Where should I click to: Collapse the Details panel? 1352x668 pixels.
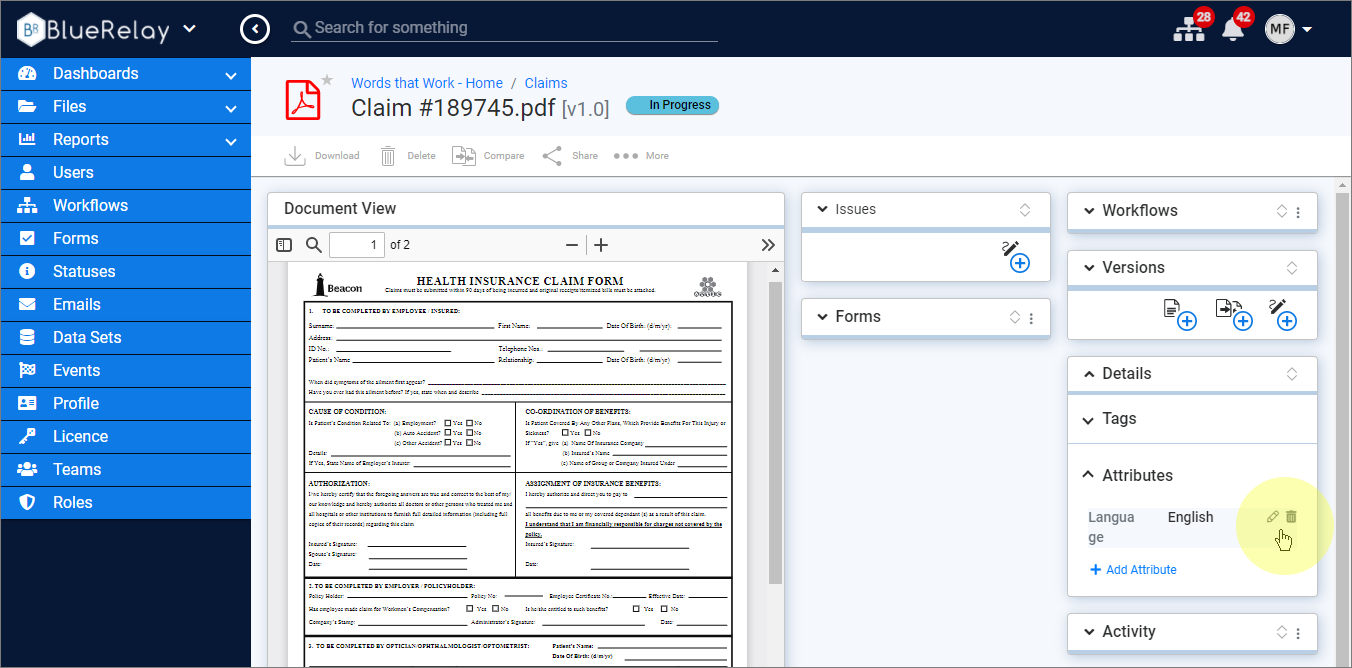pos(1089,374)
